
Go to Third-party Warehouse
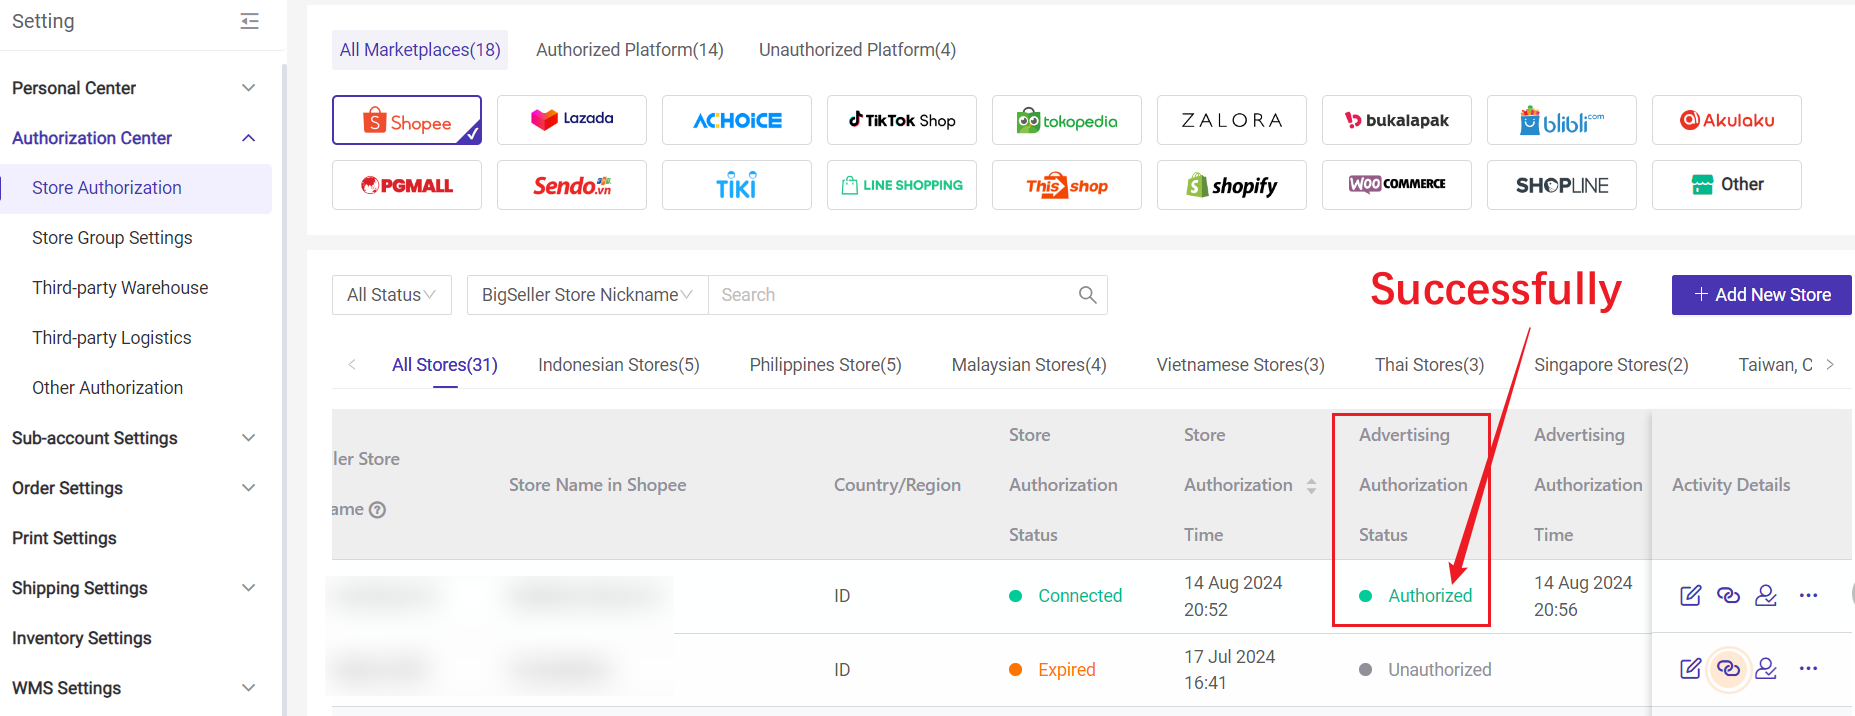[120, 288]
